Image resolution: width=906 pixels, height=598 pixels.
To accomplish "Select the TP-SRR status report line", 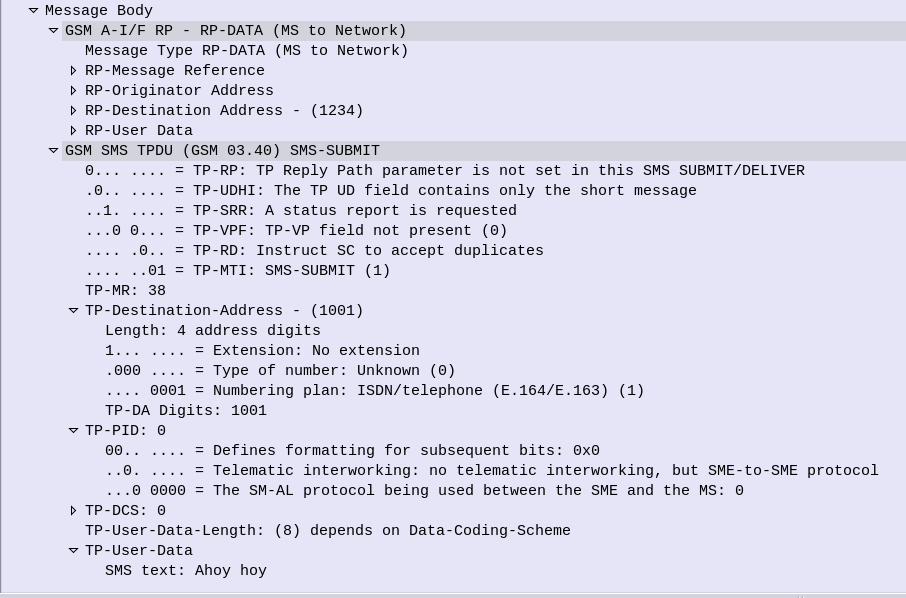I will 301,210.
